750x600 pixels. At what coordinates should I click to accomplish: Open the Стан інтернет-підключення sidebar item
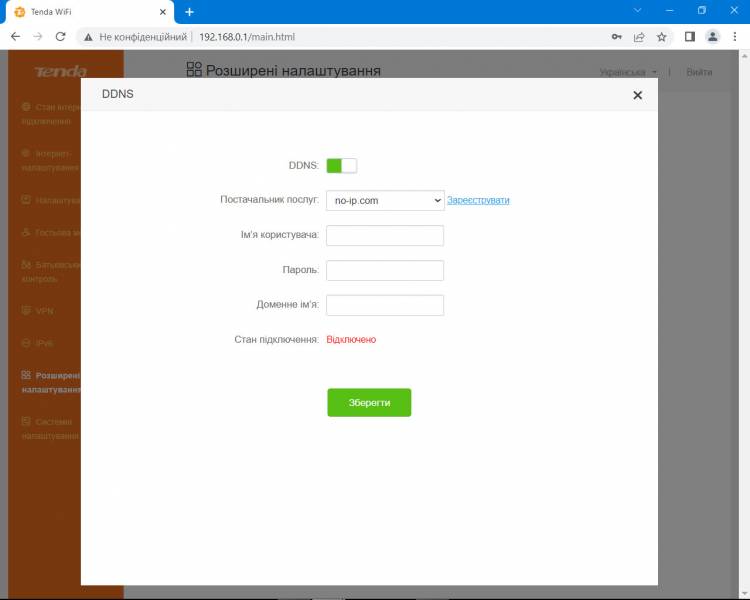click(51, 114)
